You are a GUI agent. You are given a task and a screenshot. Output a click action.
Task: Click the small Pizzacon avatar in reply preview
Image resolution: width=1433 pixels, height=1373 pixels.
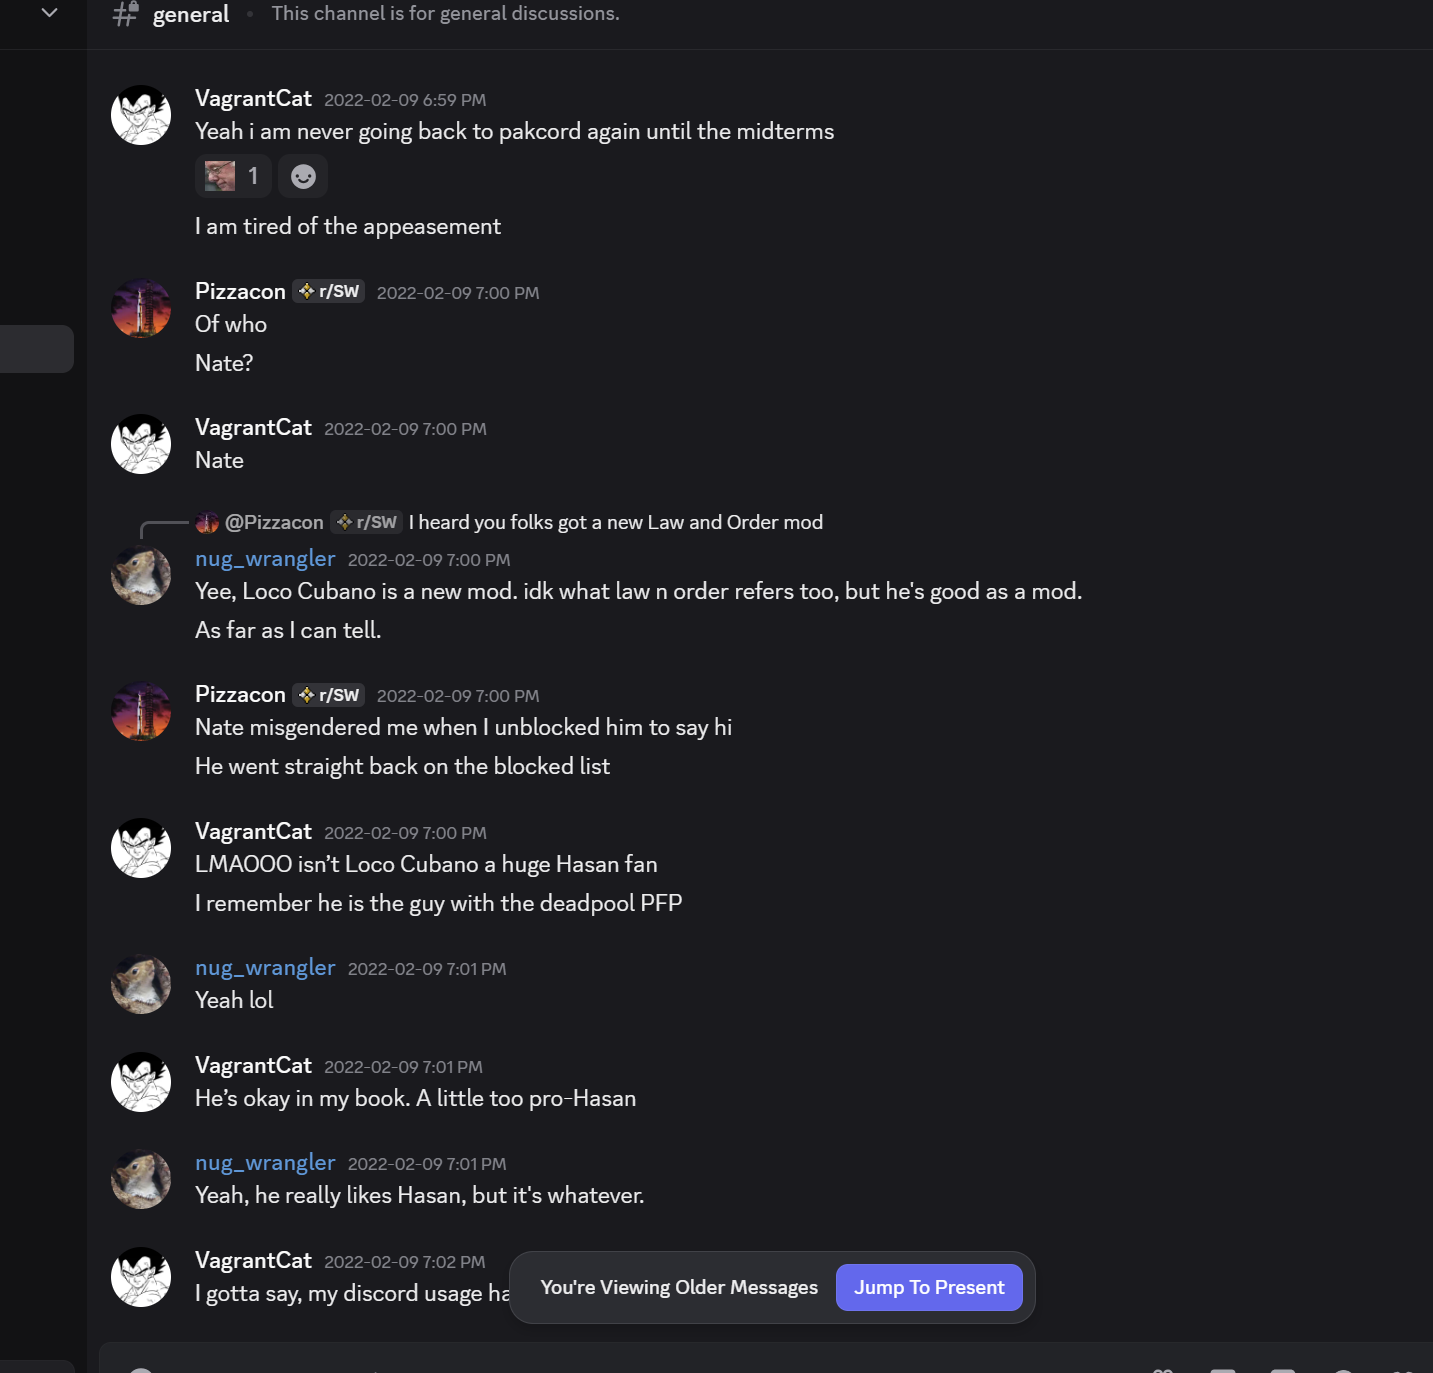tap(207, 522)
